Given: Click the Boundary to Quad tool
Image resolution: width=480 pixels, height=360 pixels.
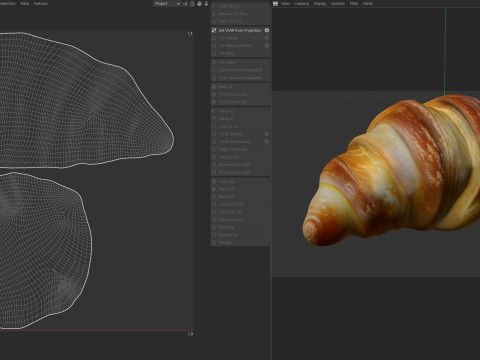Looking at the screenshot, I should click(x=240, y=172).
